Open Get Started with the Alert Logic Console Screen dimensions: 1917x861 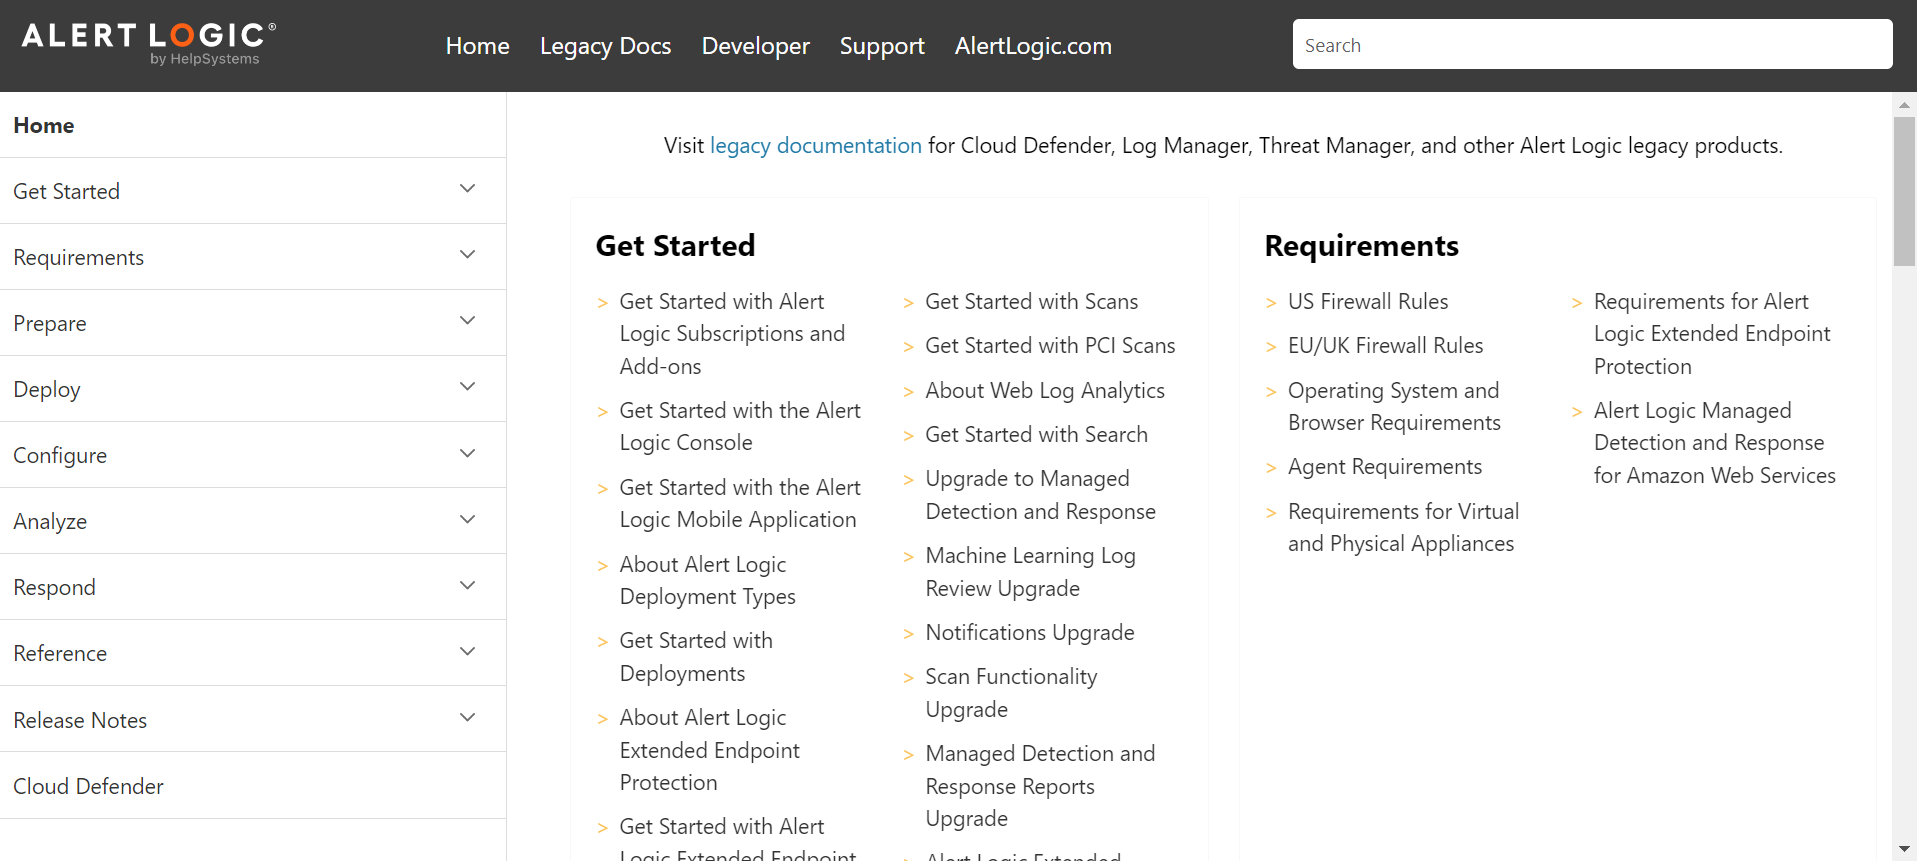740,426
